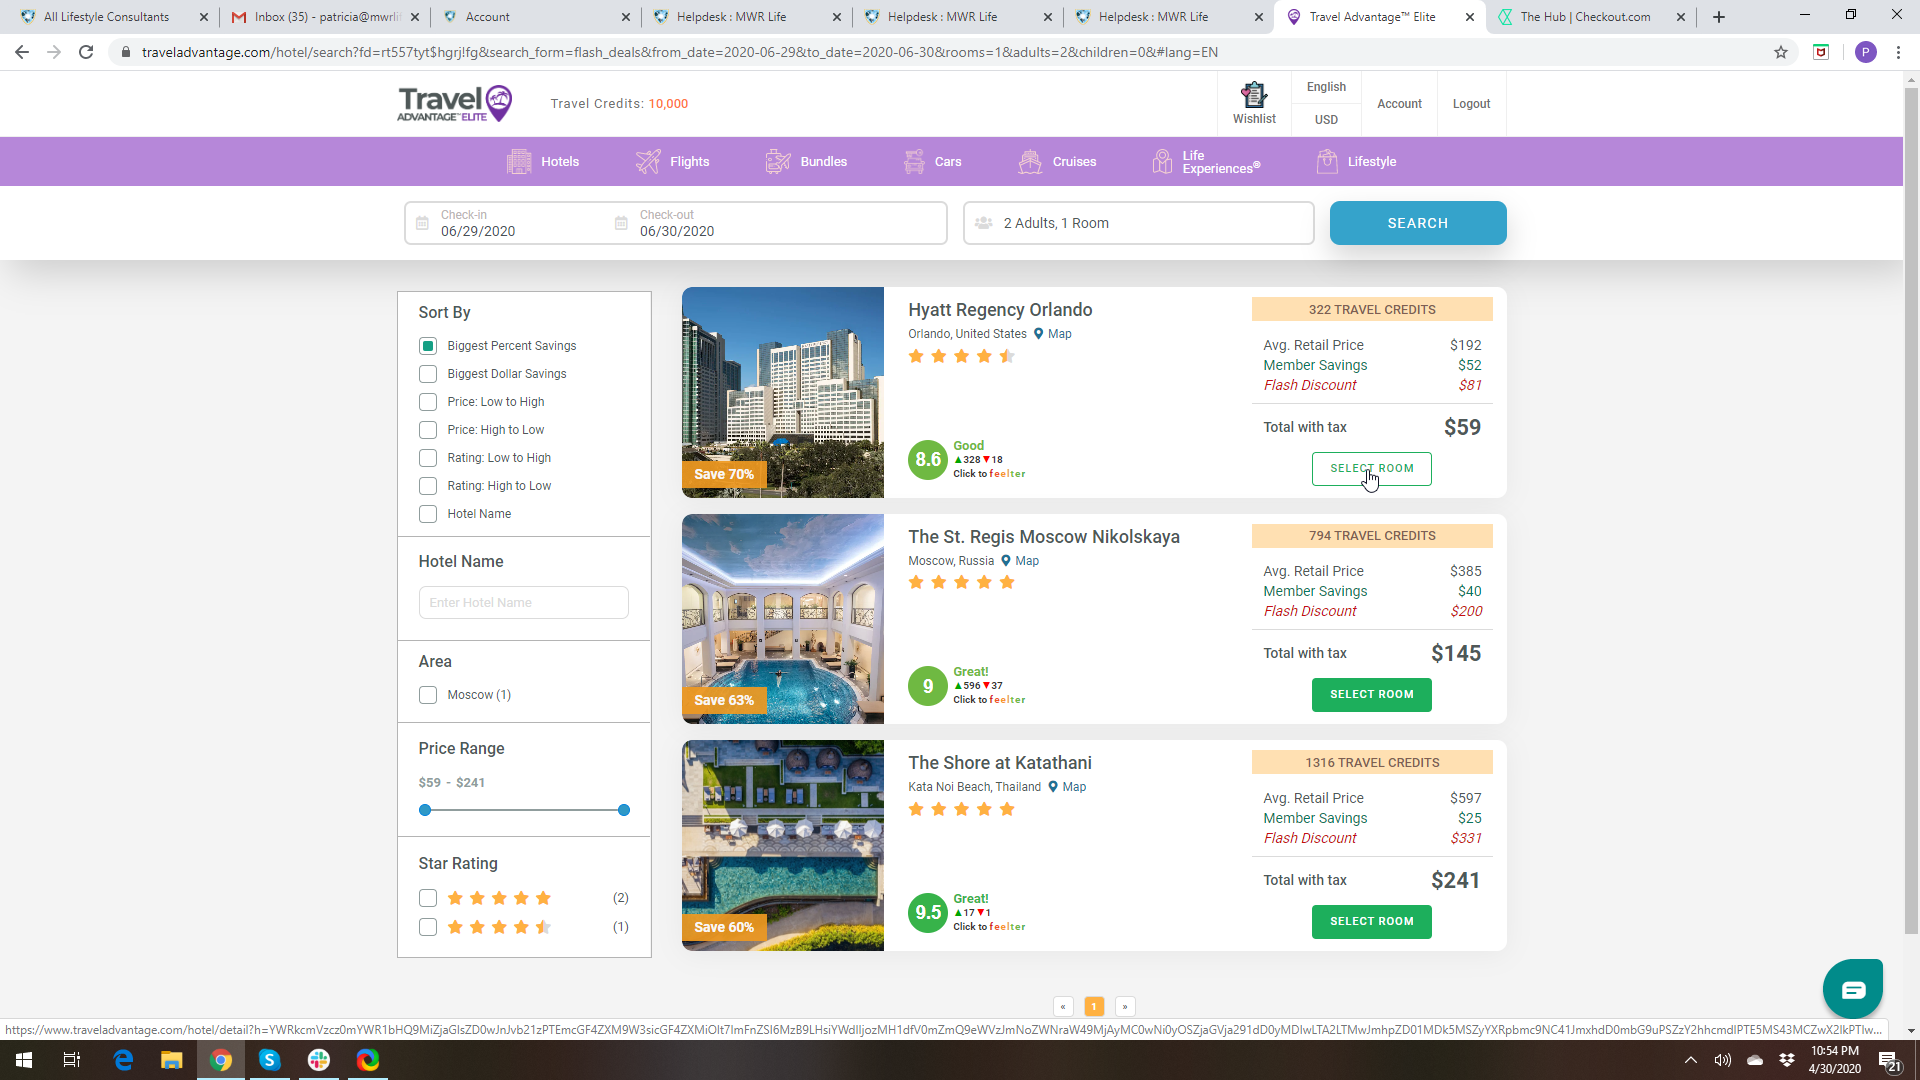
Task: Select room for The Shore at Katathani
Action: (1371, 921)
